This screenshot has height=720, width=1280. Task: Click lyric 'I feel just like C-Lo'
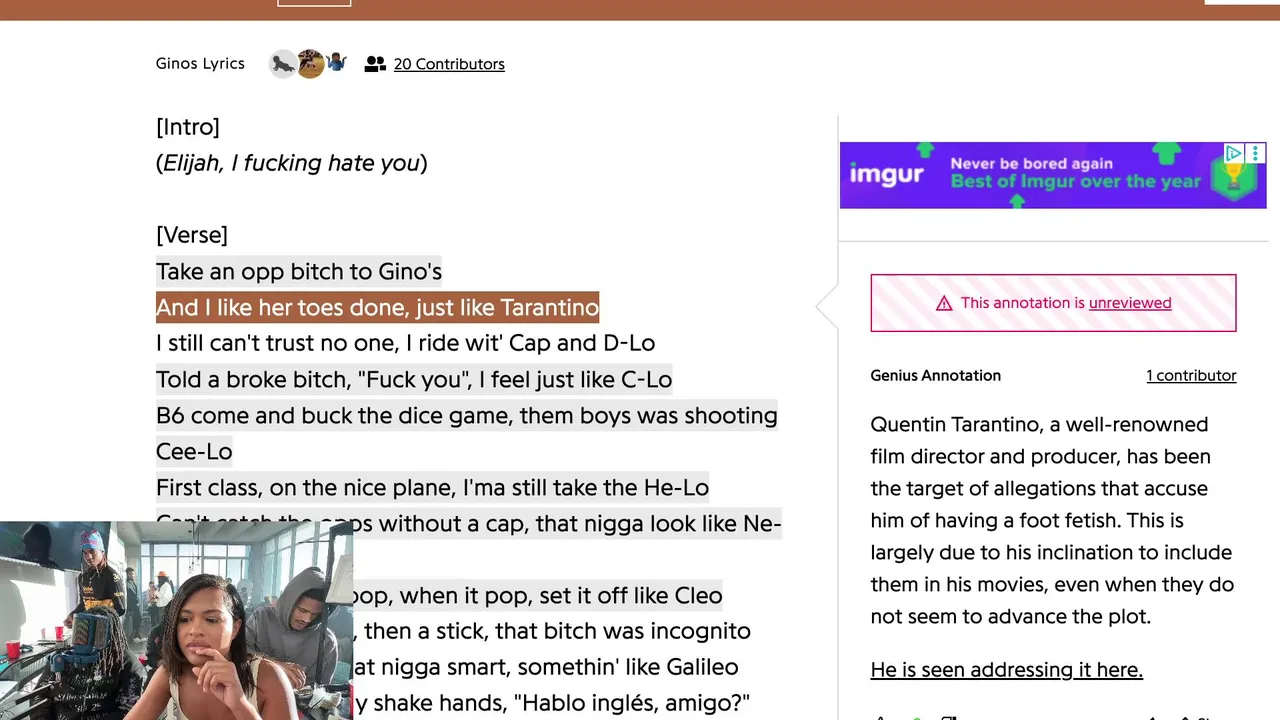point(575,380)
